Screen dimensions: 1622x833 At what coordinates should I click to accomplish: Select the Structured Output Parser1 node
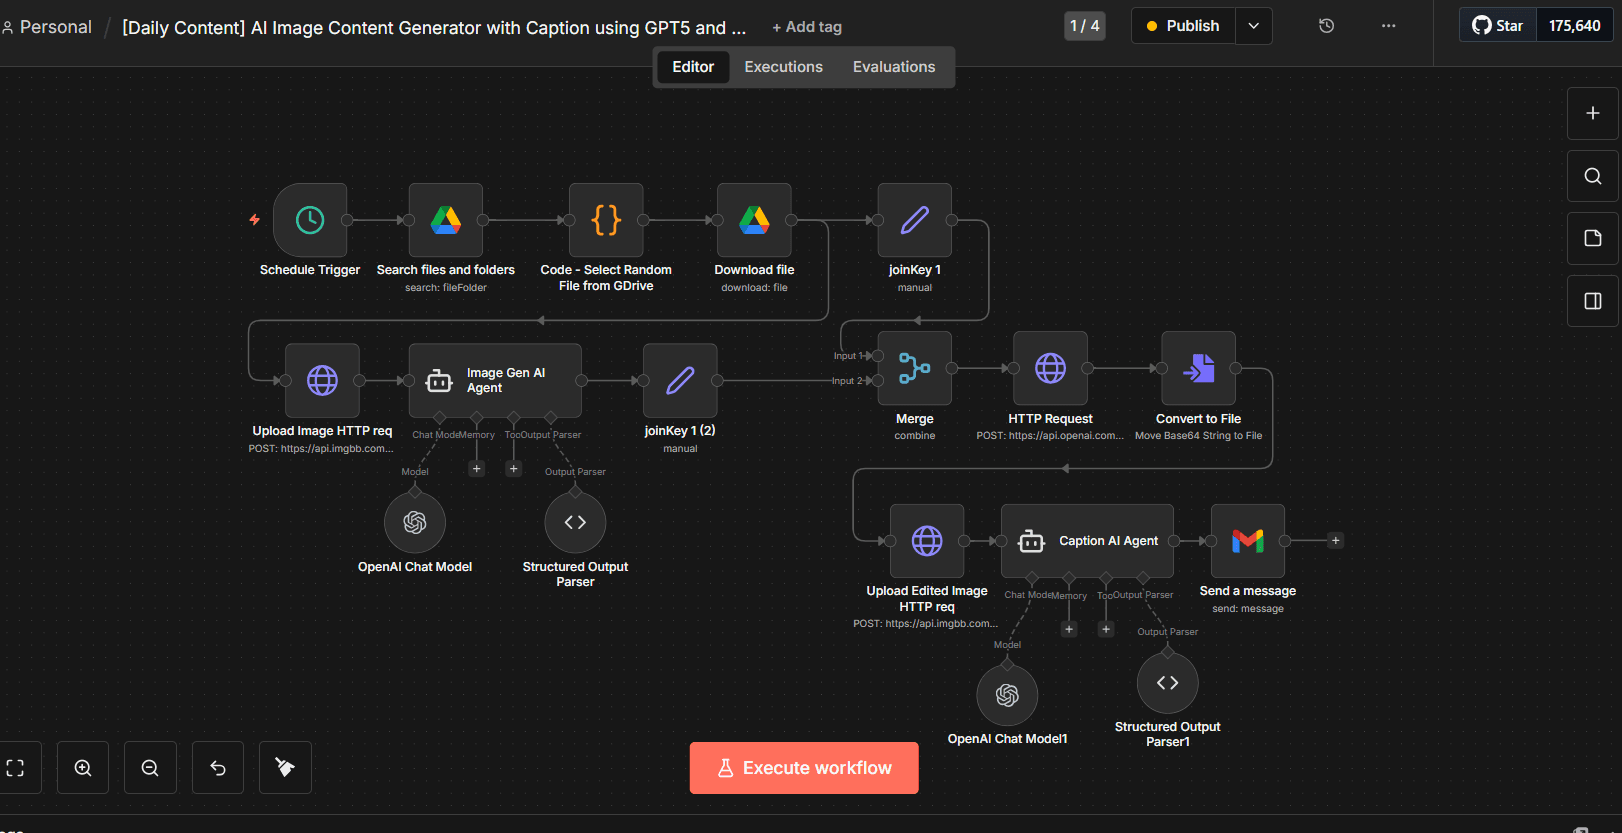pos(1167,683)
